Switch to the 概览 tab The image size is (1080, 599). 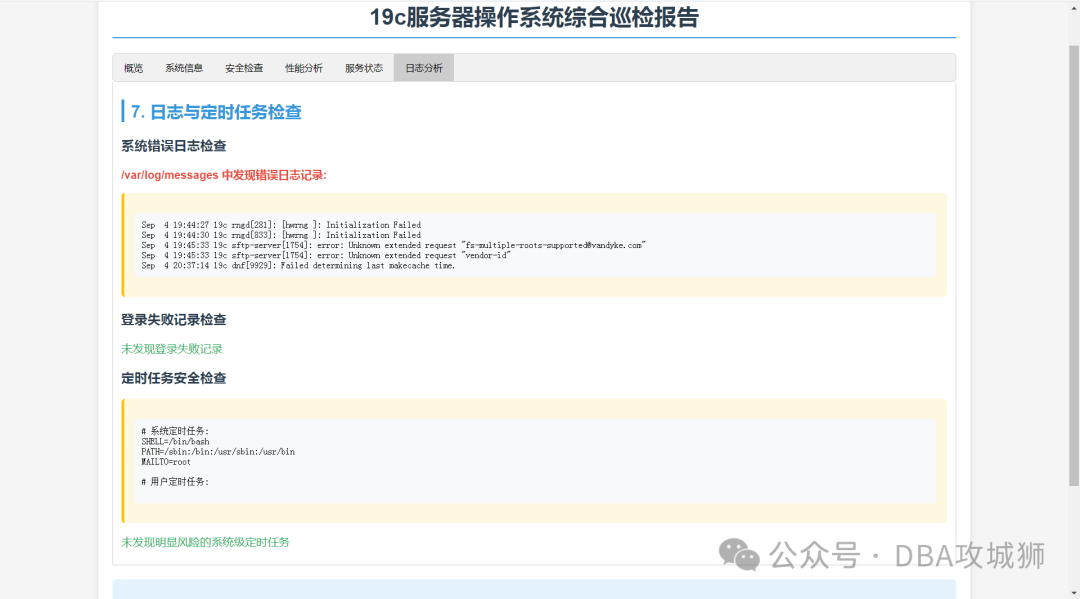point(133,68)
